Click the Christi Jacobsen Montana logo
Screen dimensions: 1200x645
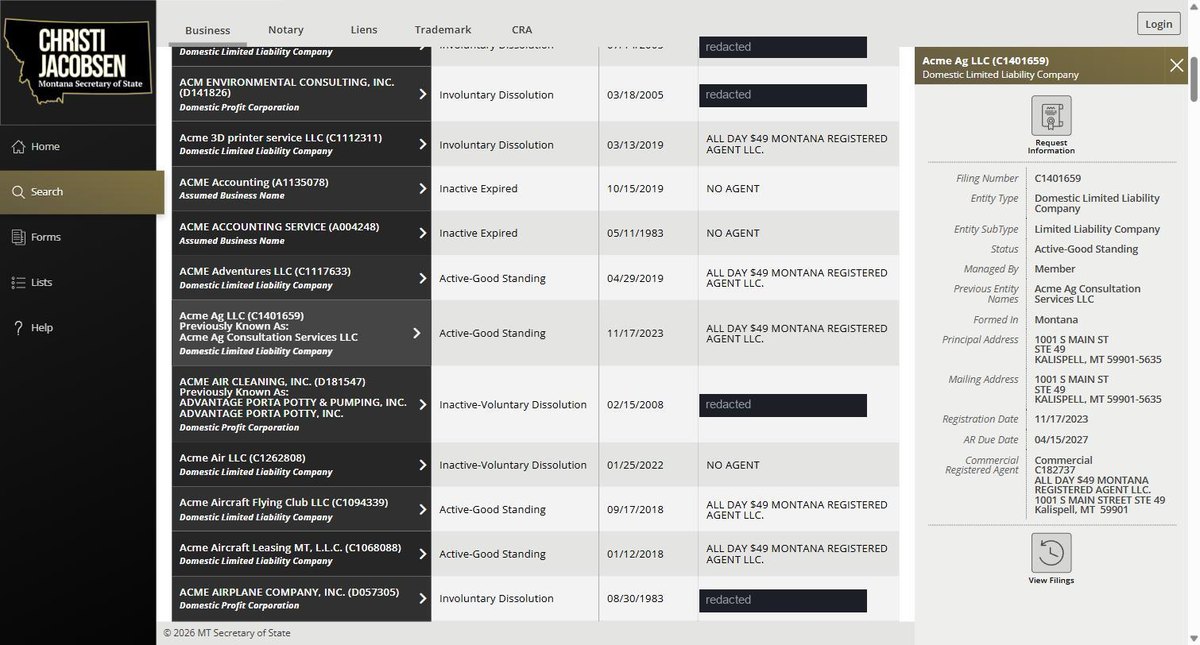point(78,60)
